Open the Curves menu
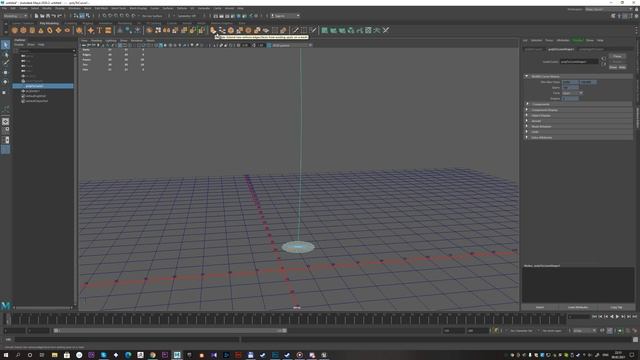Screen dimensions: 640x360 pyautogui.click(x=154, y=8)
